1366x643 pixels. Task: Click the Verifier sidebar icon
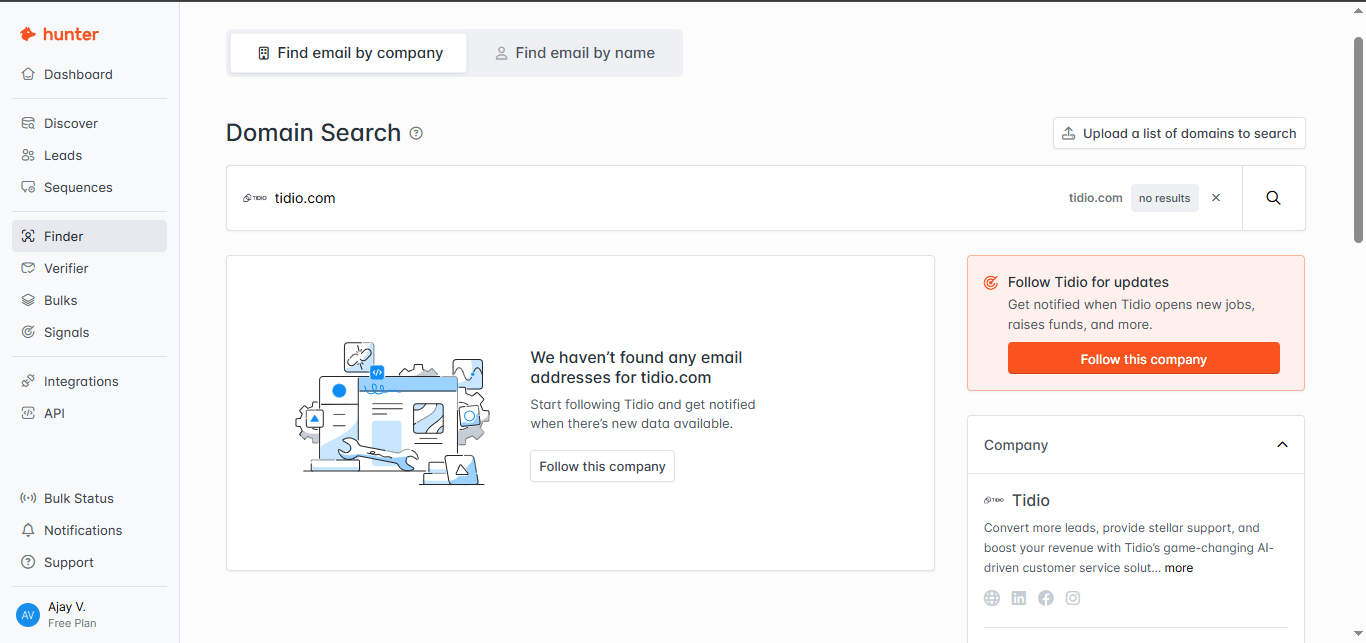tap(28, 268)
